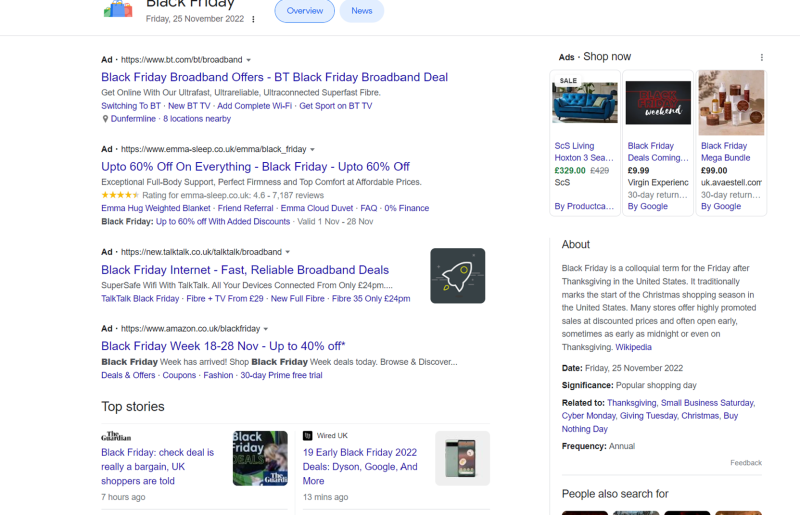Click the Giving Tuesday related link
The image size is (800, 515).
648,416
